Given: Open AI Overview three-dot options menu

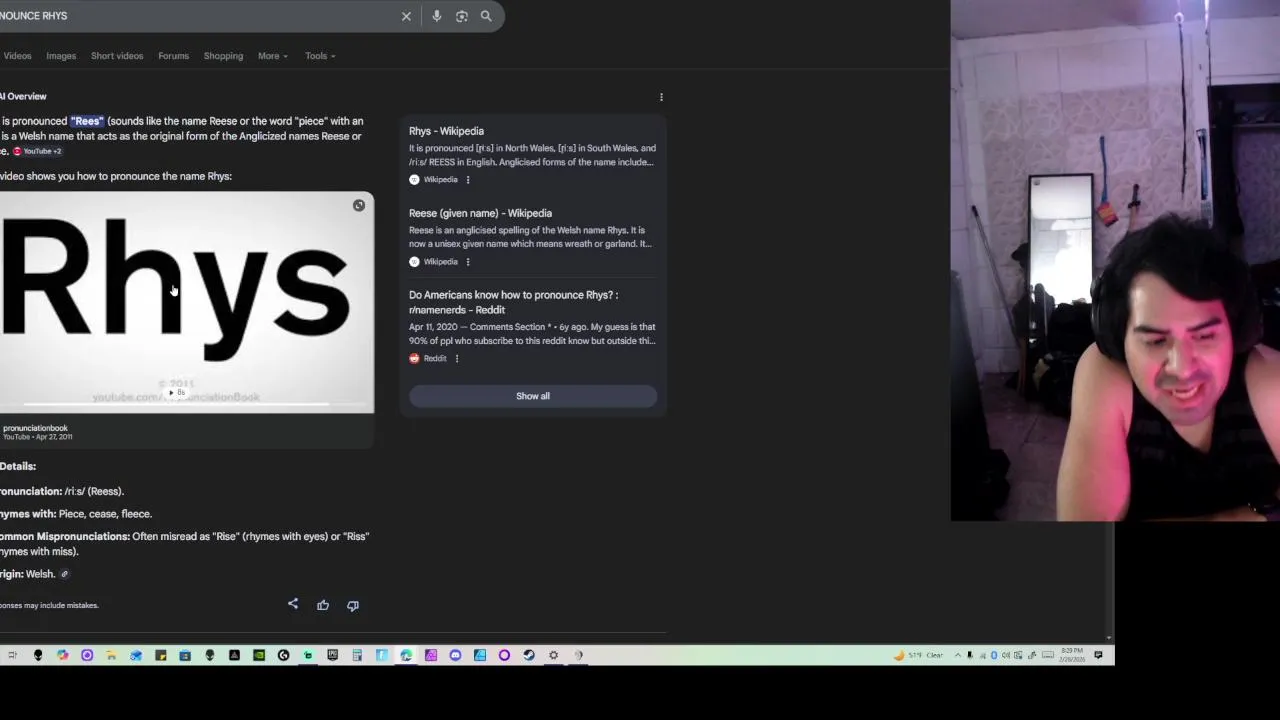Looking at the screenshot, I should point(661,97).
